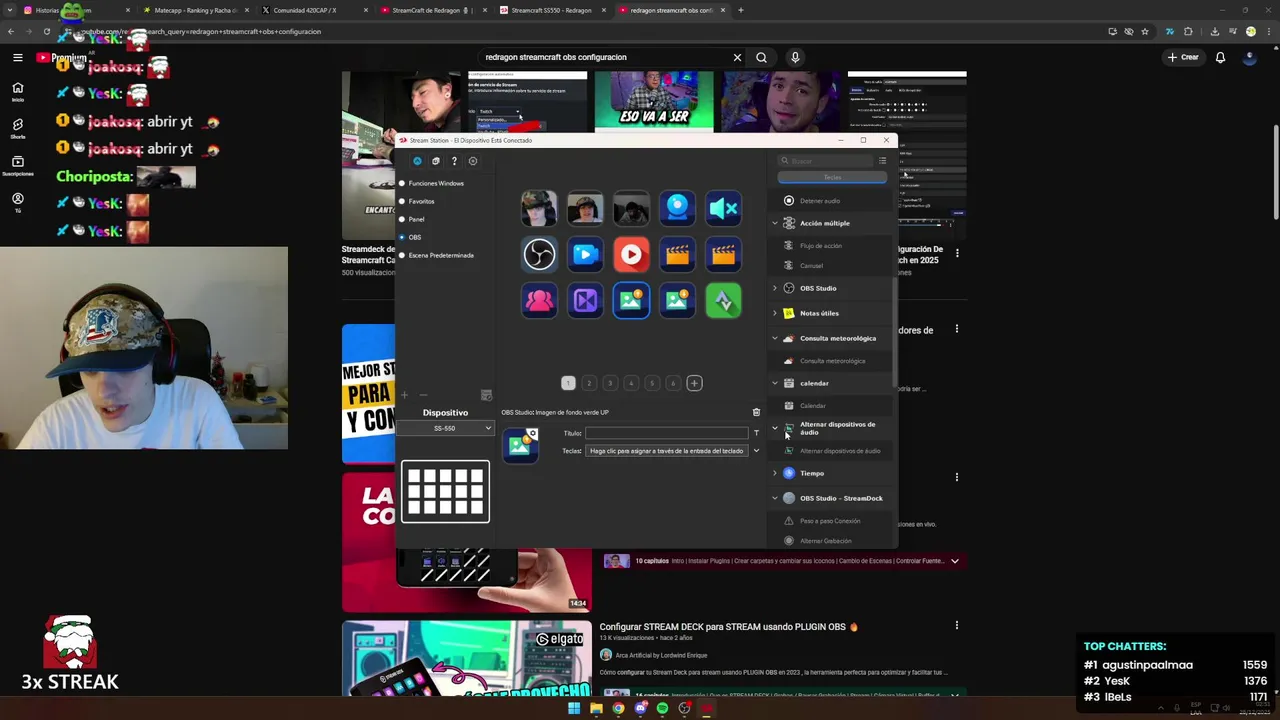Select Escena Predeterminada profile radio
This screenshot has width=1280, height=720.
[x=402, y=255]
